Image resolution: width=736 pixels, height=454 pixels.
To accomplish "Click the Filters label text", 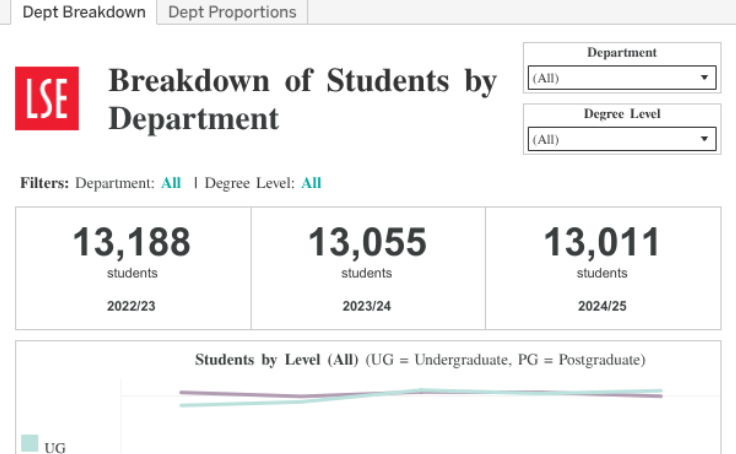I will pos(45,183).
